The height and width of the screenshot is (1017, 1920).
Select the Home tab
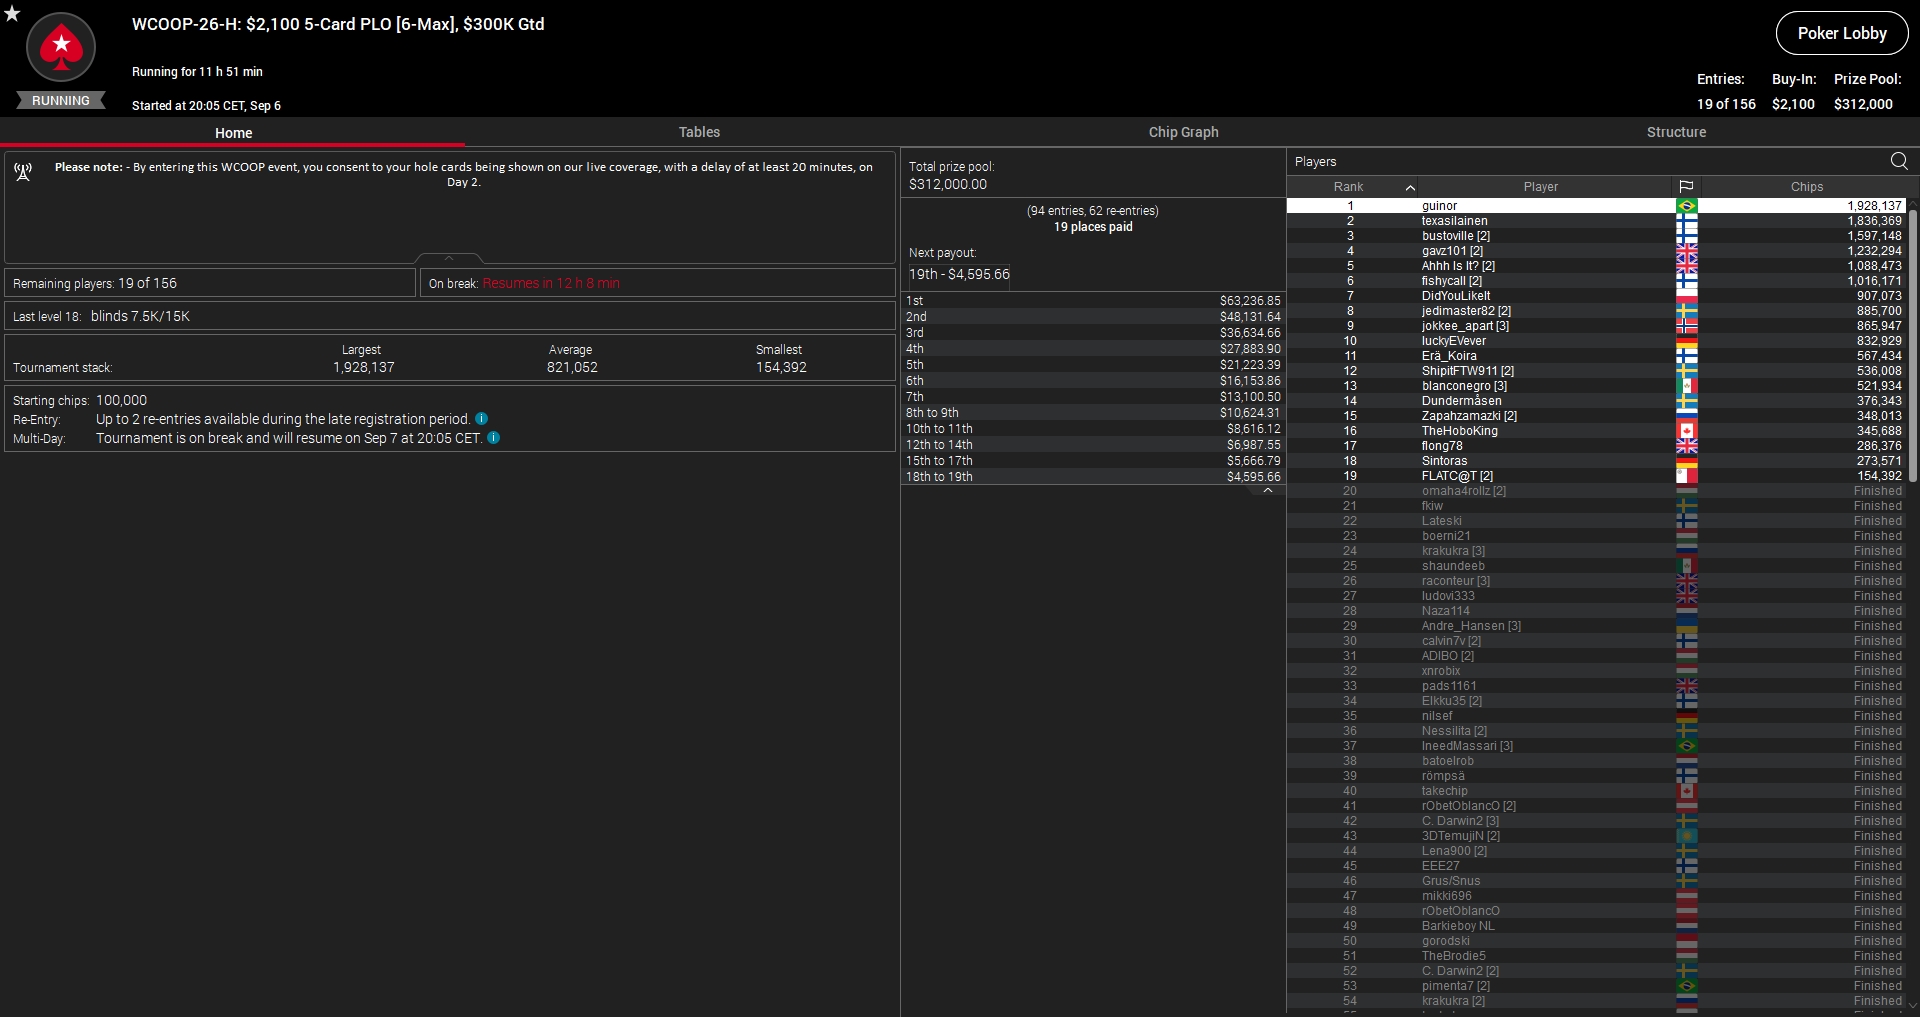(233, 132)
